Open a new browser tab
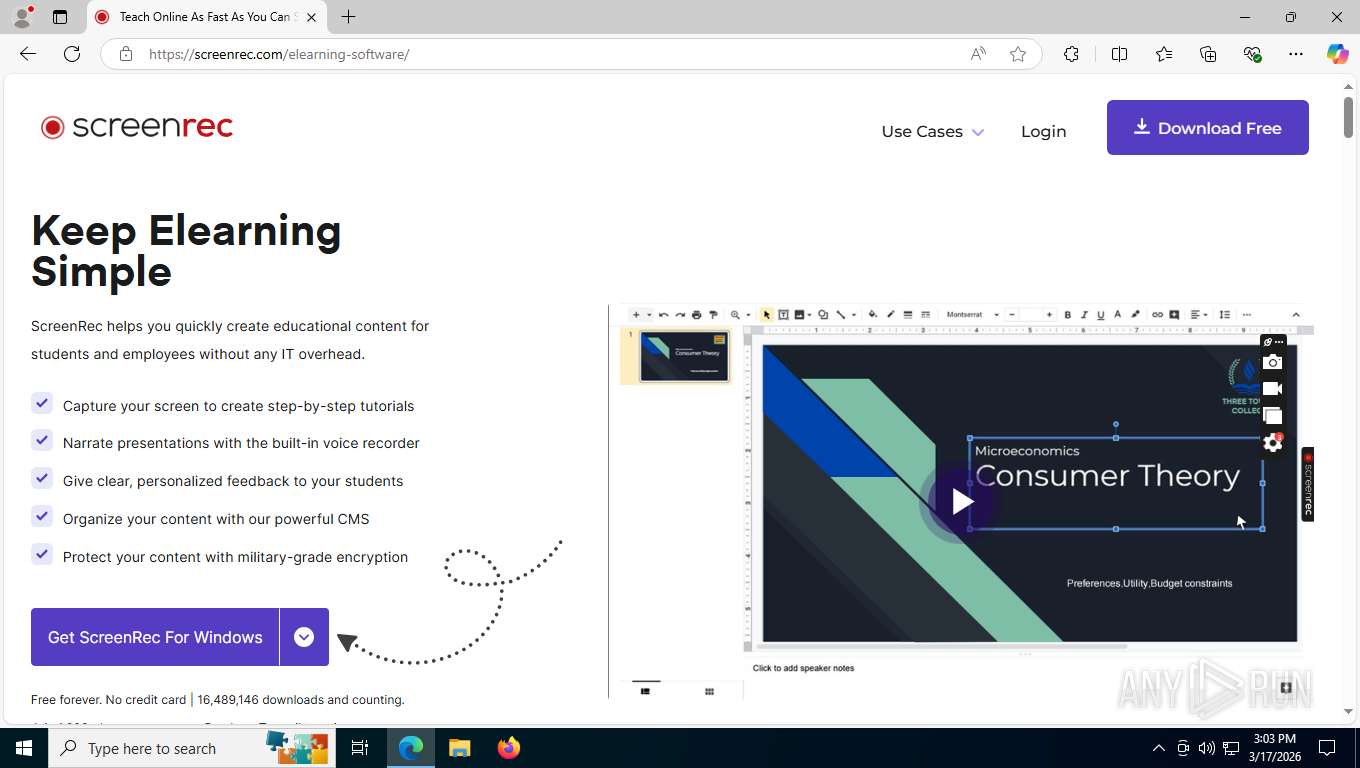The width and height of the screenshot is (1360, 768). 348,17
